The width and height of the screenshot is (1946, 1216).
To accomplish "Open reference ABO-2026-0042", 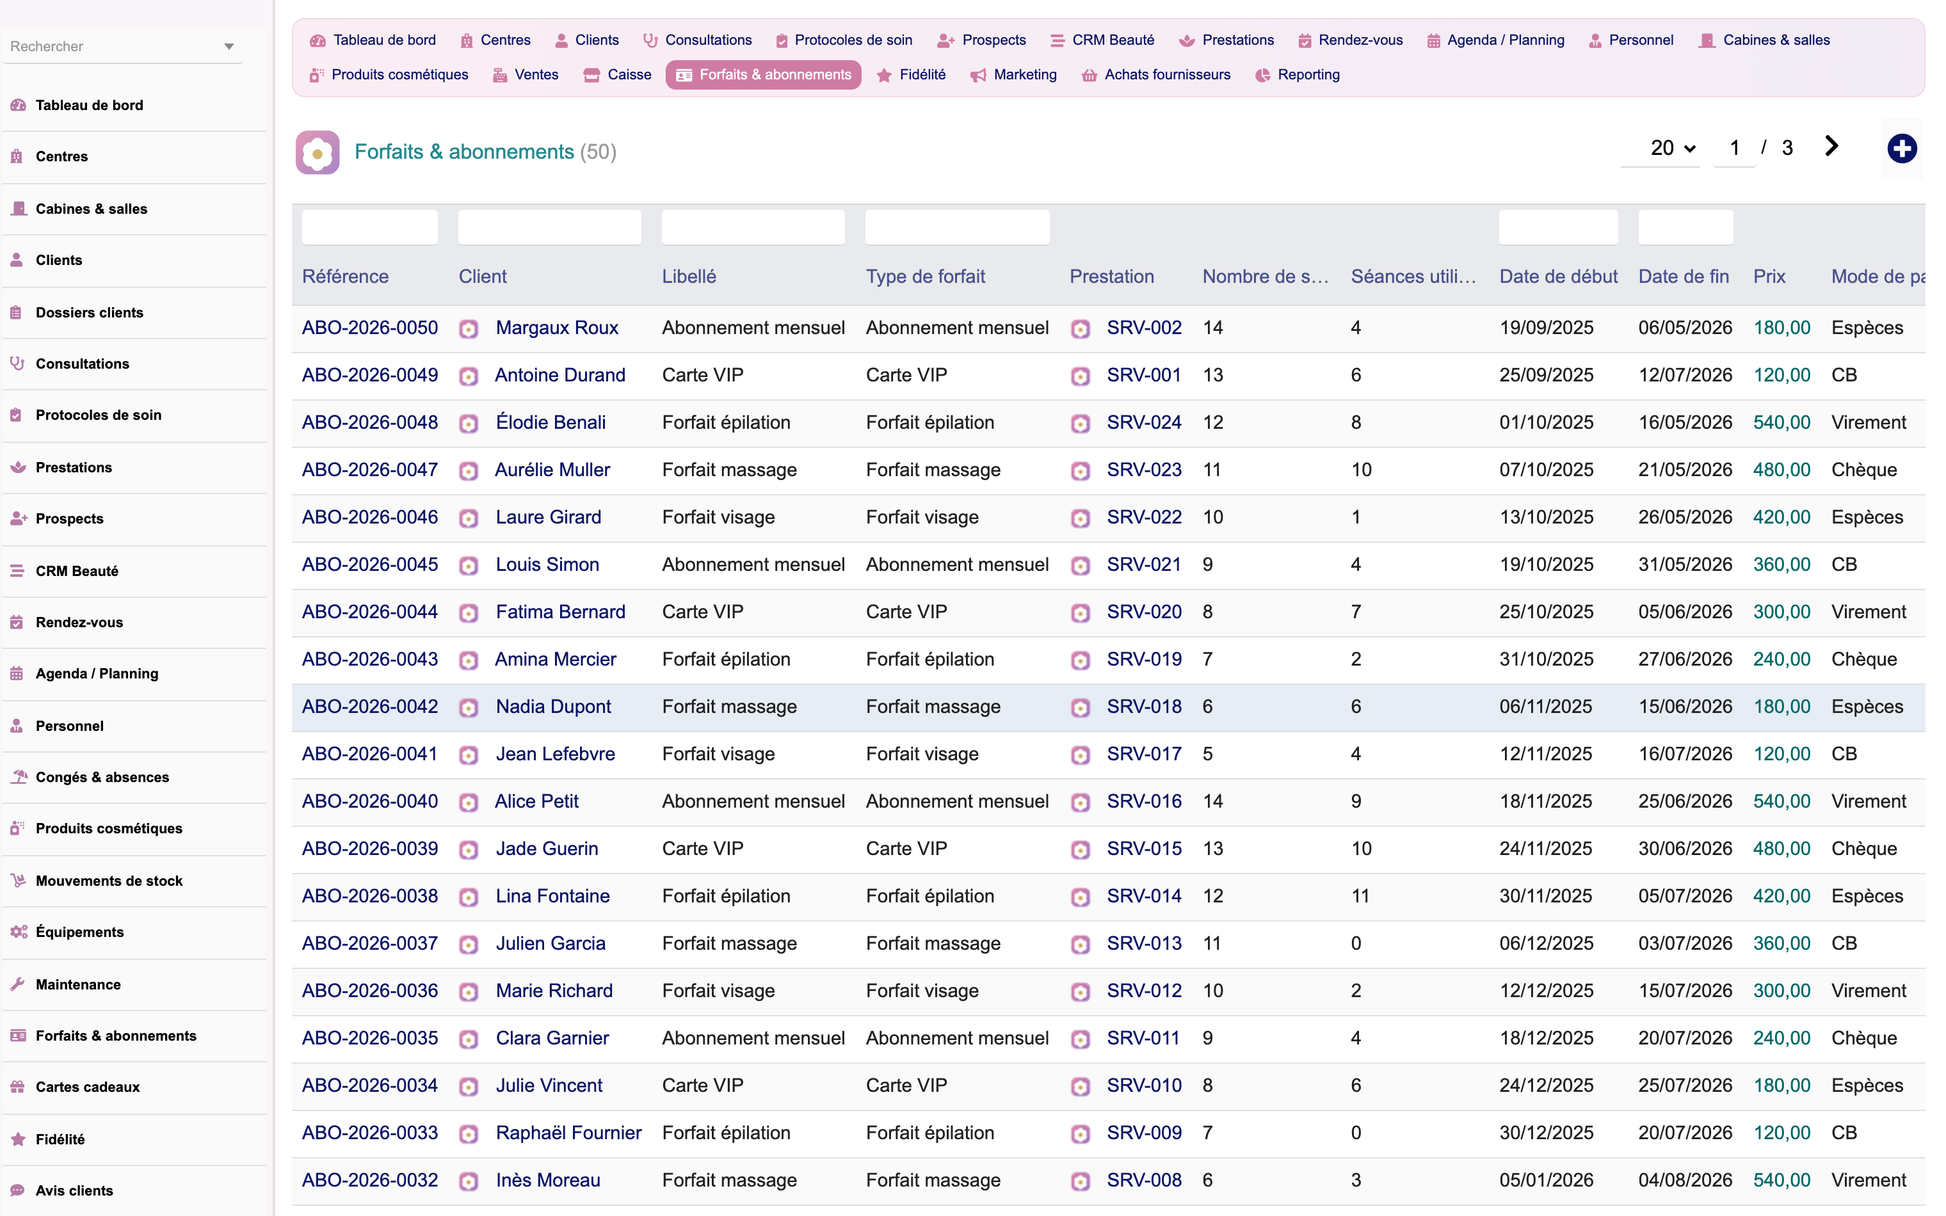I will tap(370, 707).
